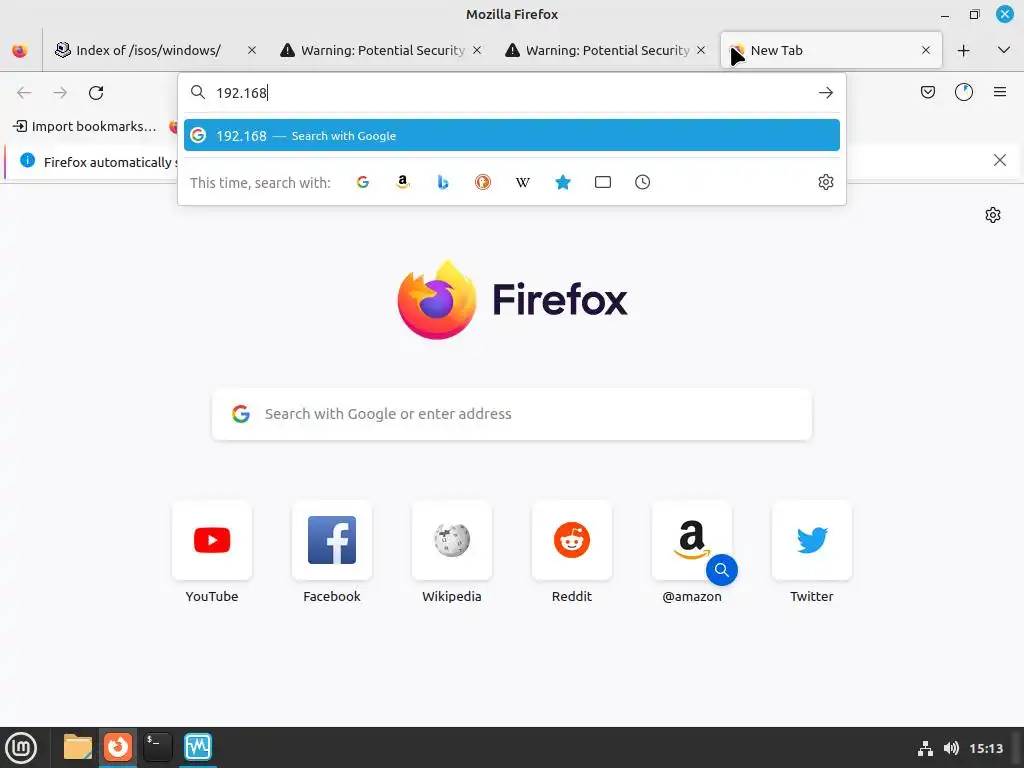Search this time with Bing icon

(443, 182)
